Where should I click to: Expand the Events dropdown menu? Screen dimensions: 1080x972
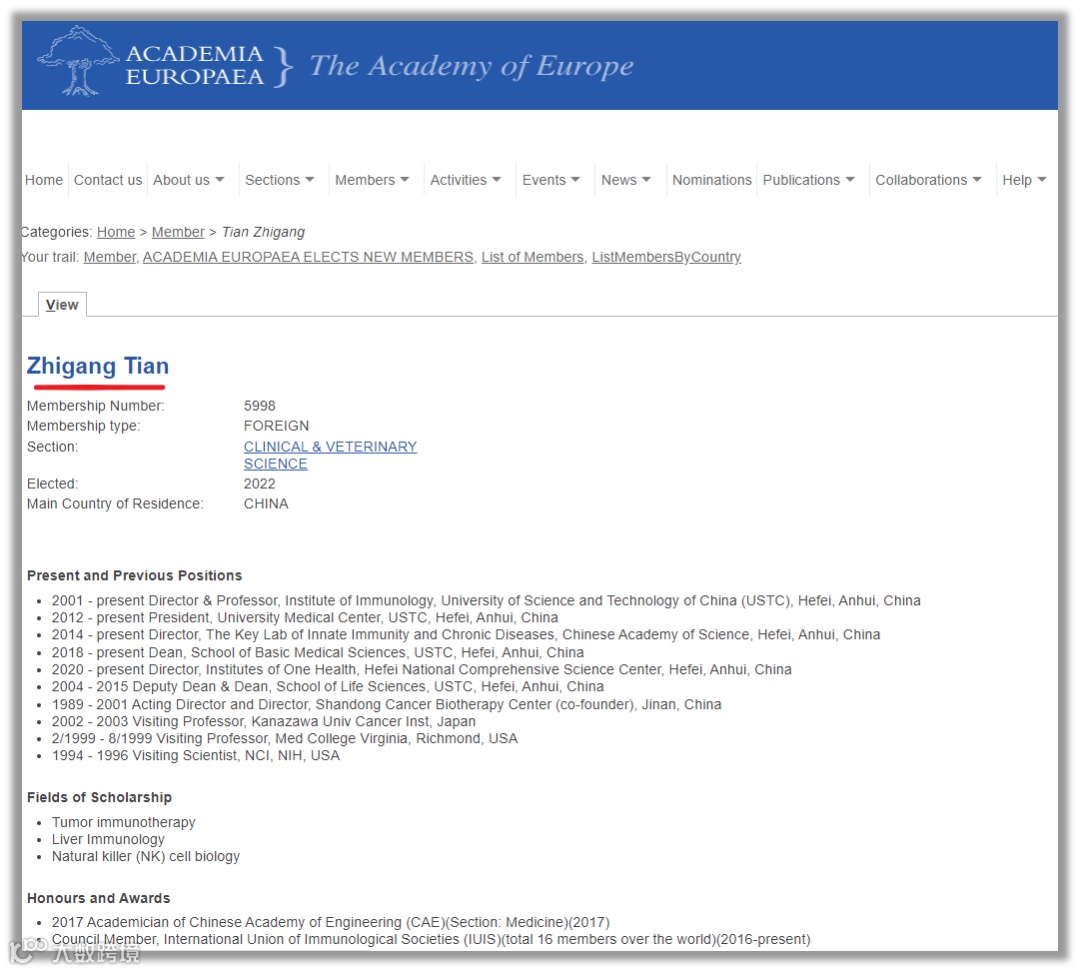point(551,180)
